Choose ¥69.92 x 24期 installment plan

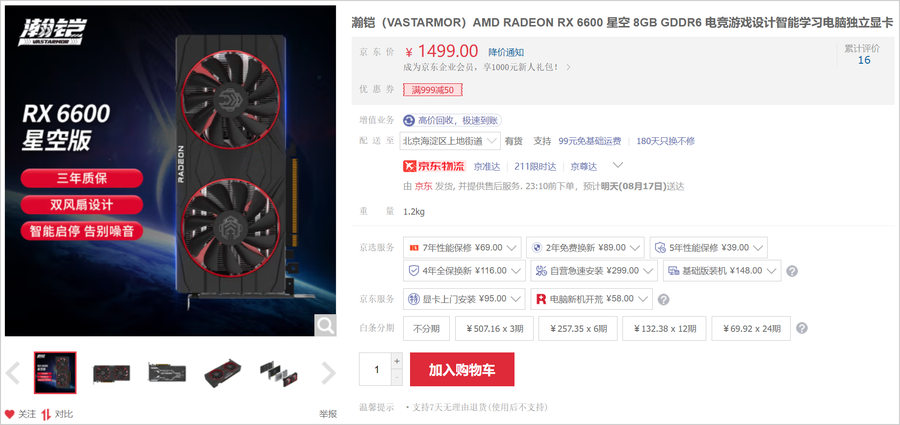tap(751, 329)
